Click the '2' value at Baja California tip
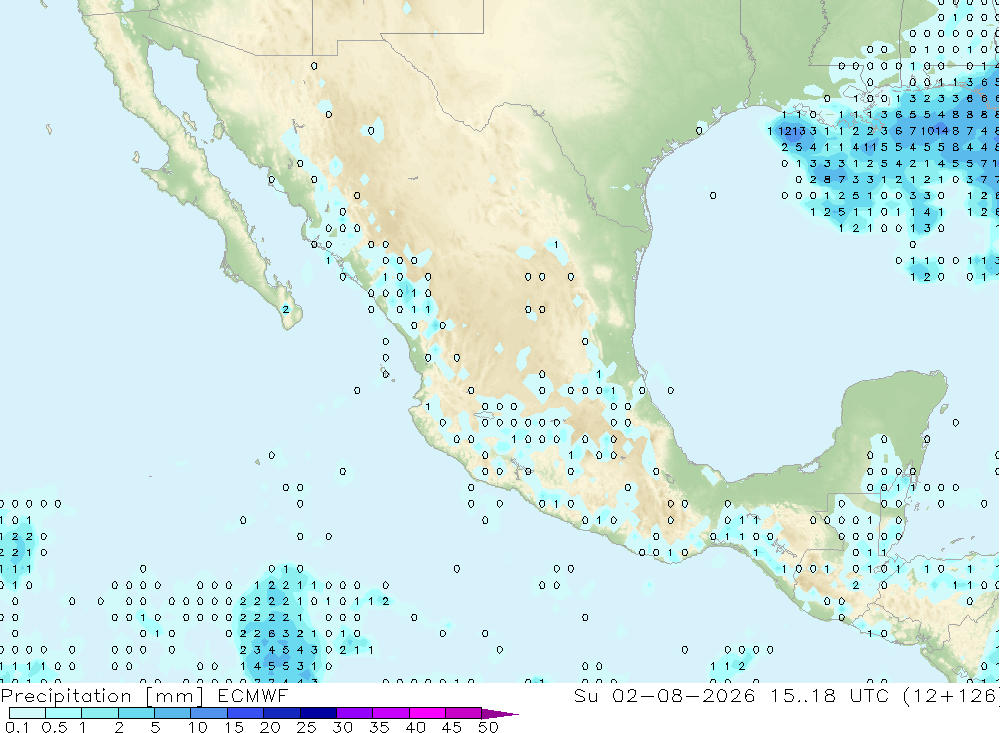This screenshot has width=1000, height=733. [286, 309]
